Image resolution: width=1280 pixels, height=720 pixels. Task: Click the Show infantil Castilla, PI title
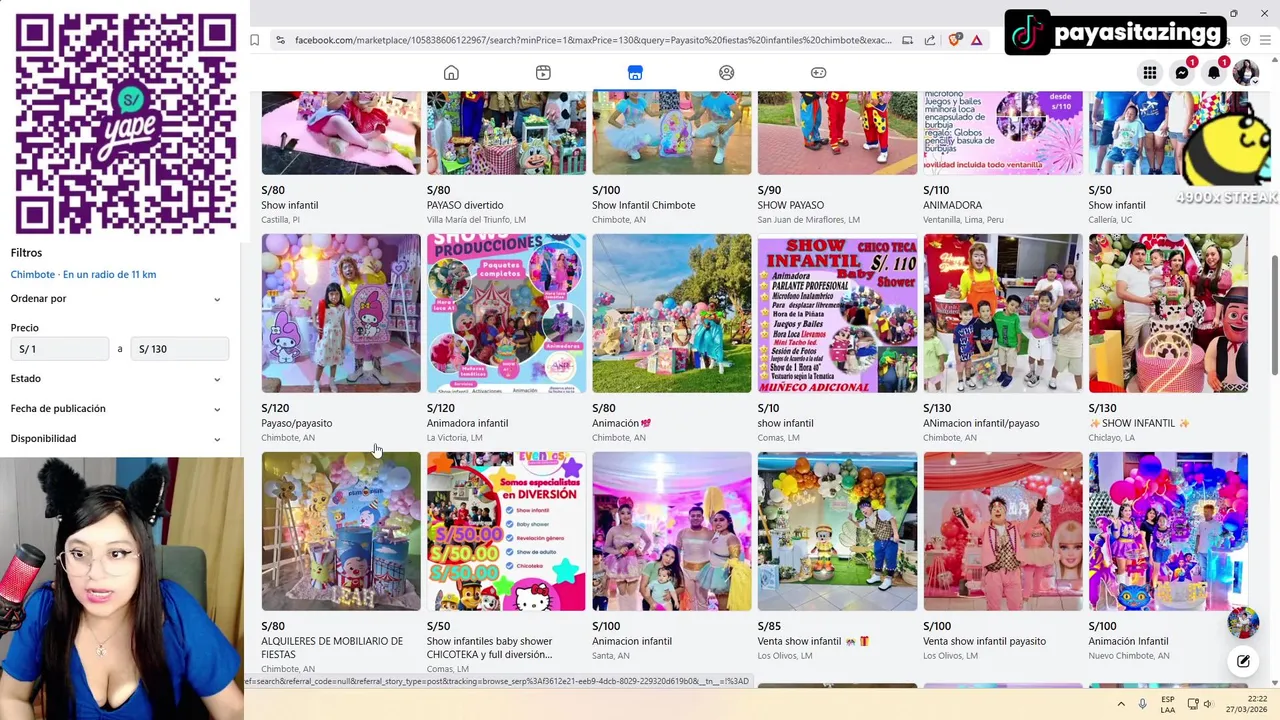coord(290,205)
